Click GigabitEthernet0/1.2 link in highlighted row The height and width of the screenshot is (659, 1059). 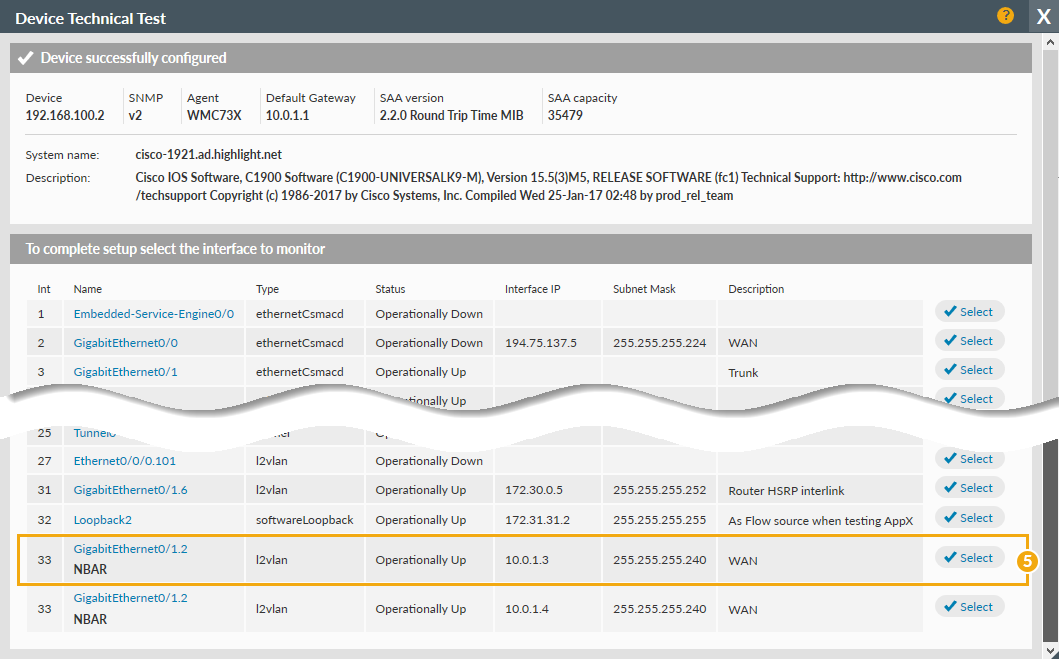[x=130, y=549]
